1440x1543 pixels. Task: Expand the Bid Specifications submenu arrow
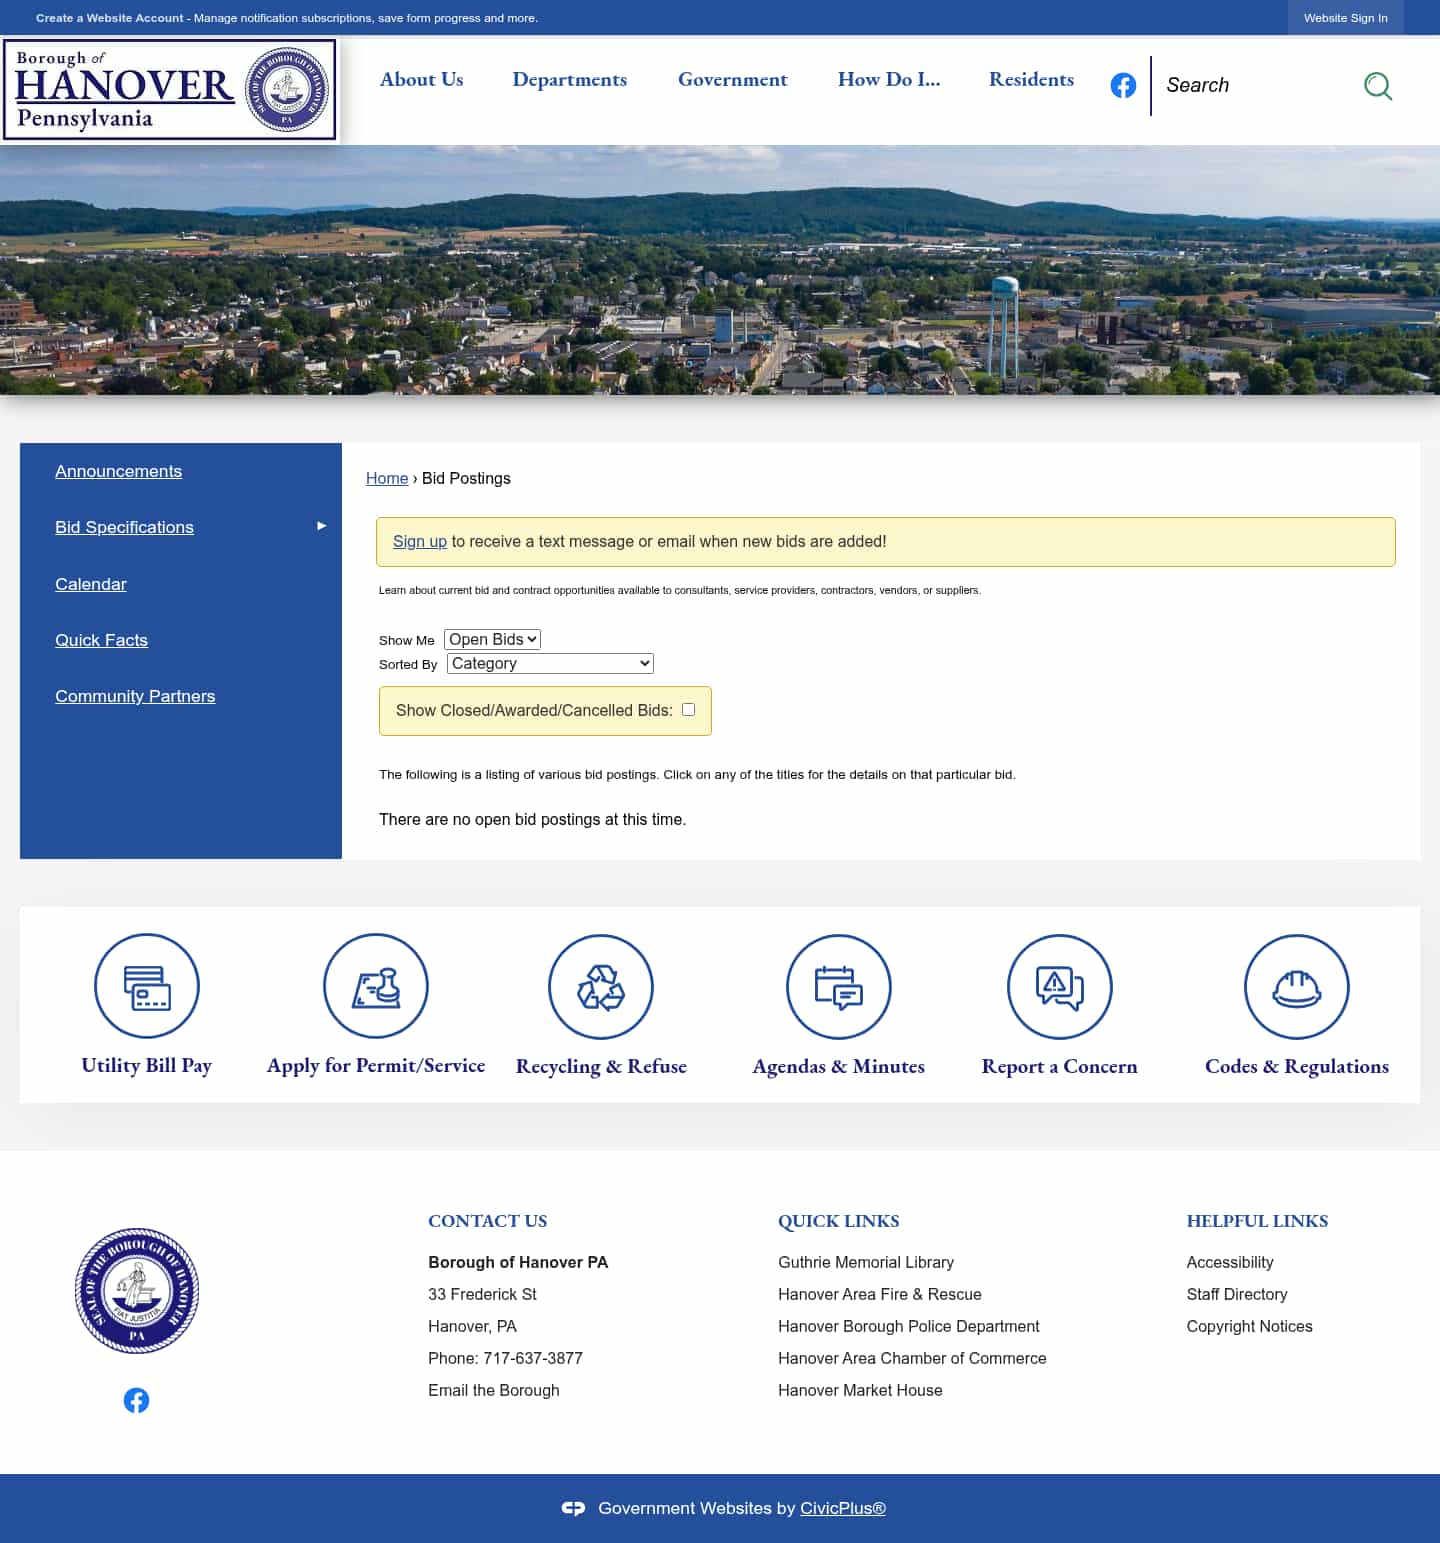click(320, 525)
